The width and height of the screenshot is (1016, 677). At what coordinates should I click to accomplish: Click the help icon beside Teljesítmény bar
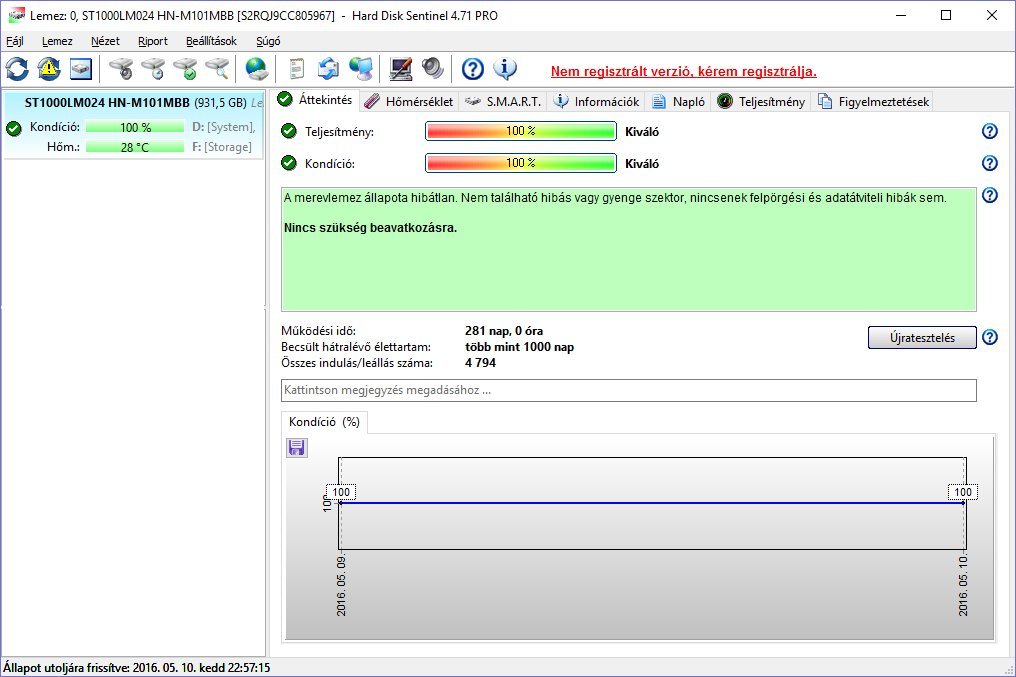989,132
